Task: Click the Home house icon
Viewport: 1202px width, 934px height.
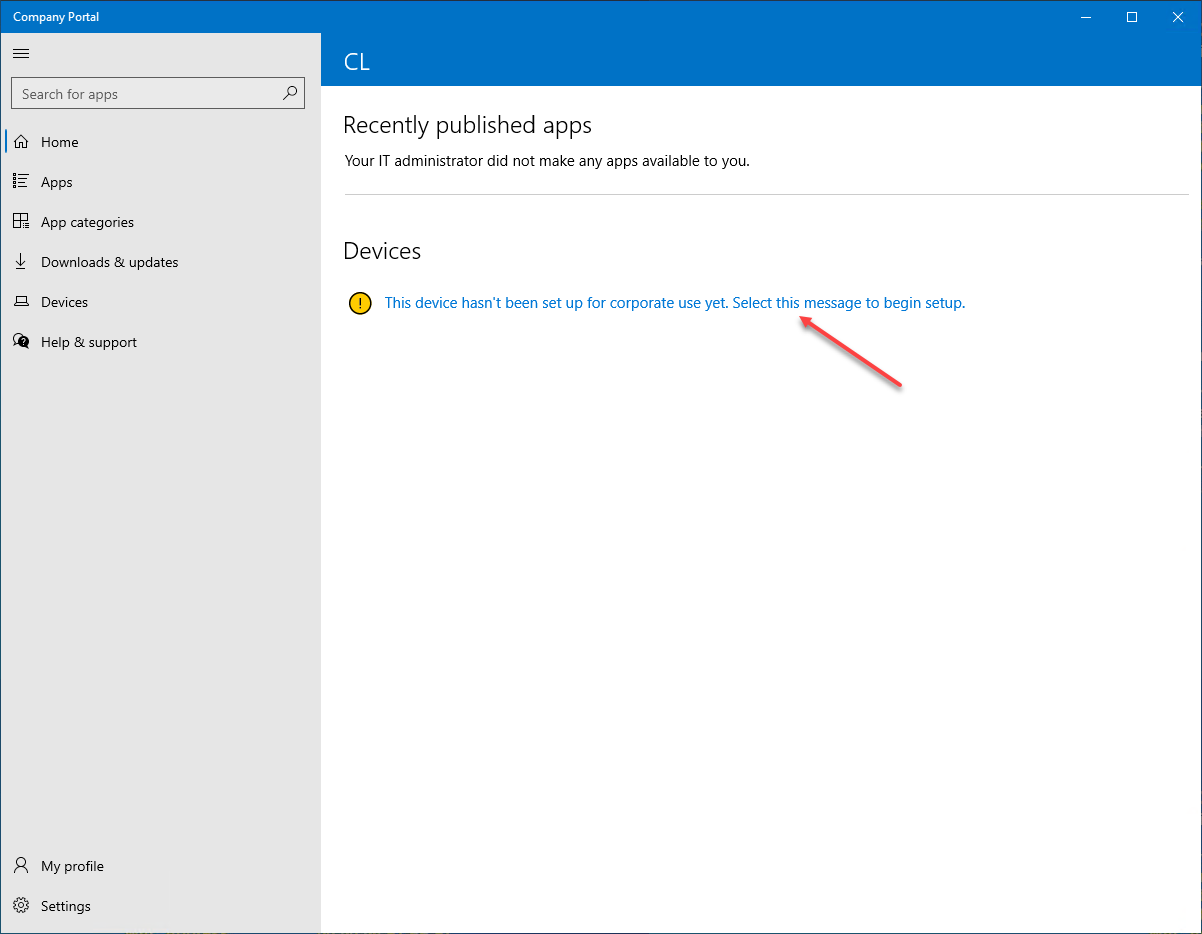Action: tap(21, 142)
